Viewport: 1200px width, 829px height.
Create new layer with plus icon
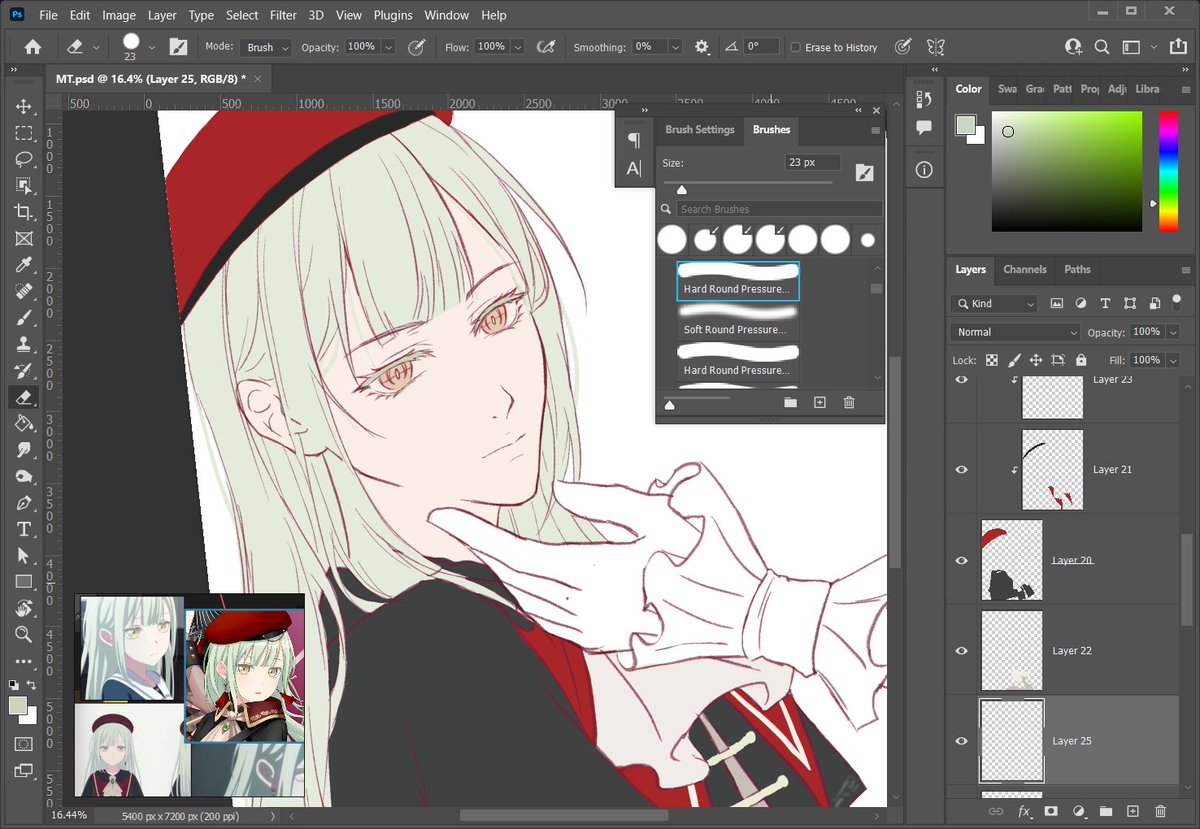pos(1133,811)
